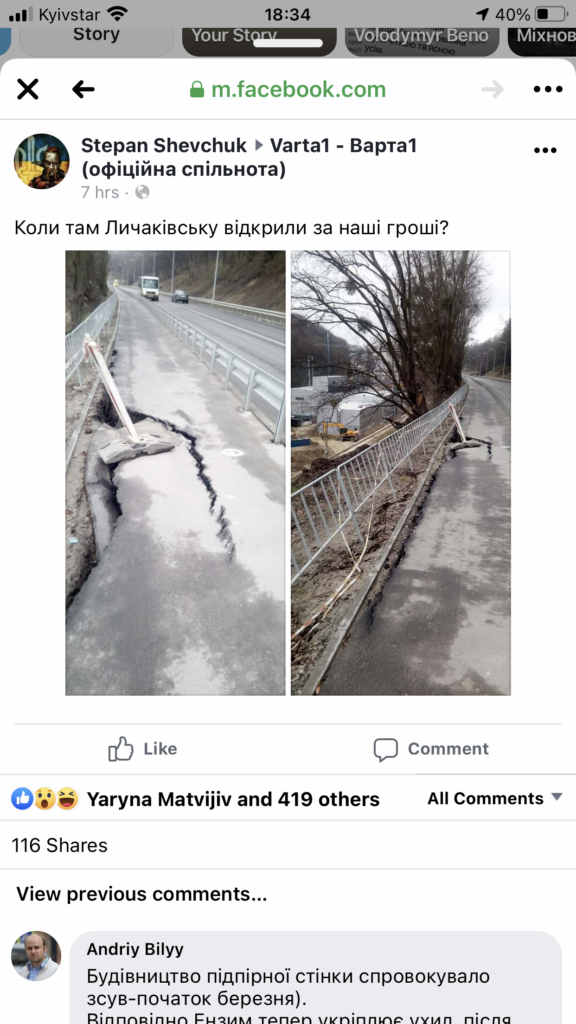Tap the Comment speech bubble icon
576x1024 pixels.
click(385, 749)
